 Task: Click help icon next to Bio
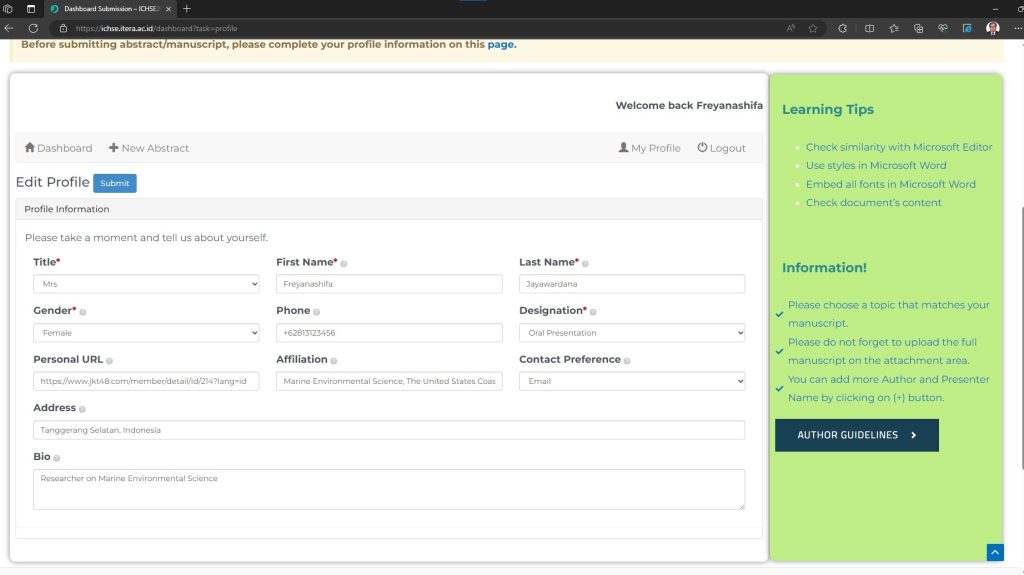click(x=56, y=458)
